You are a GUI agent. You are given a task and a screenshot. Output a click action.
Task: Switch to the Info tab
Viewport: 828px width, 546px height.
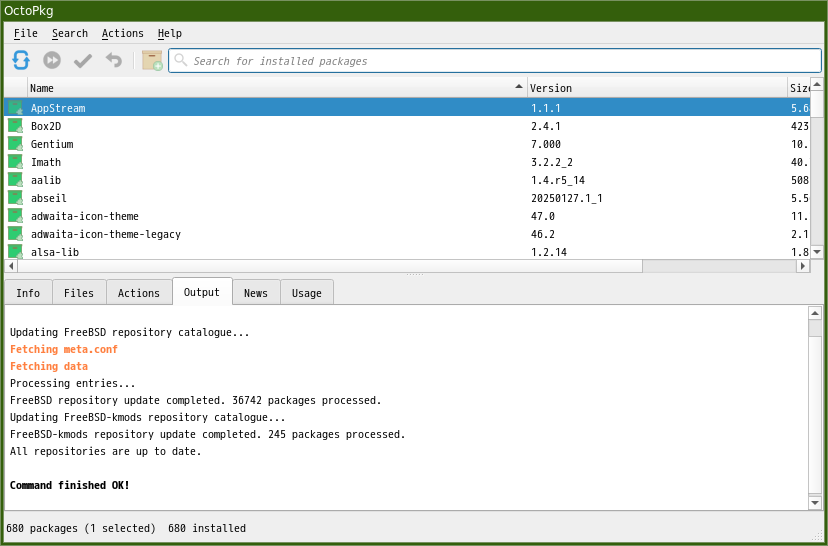pos(28,293)
